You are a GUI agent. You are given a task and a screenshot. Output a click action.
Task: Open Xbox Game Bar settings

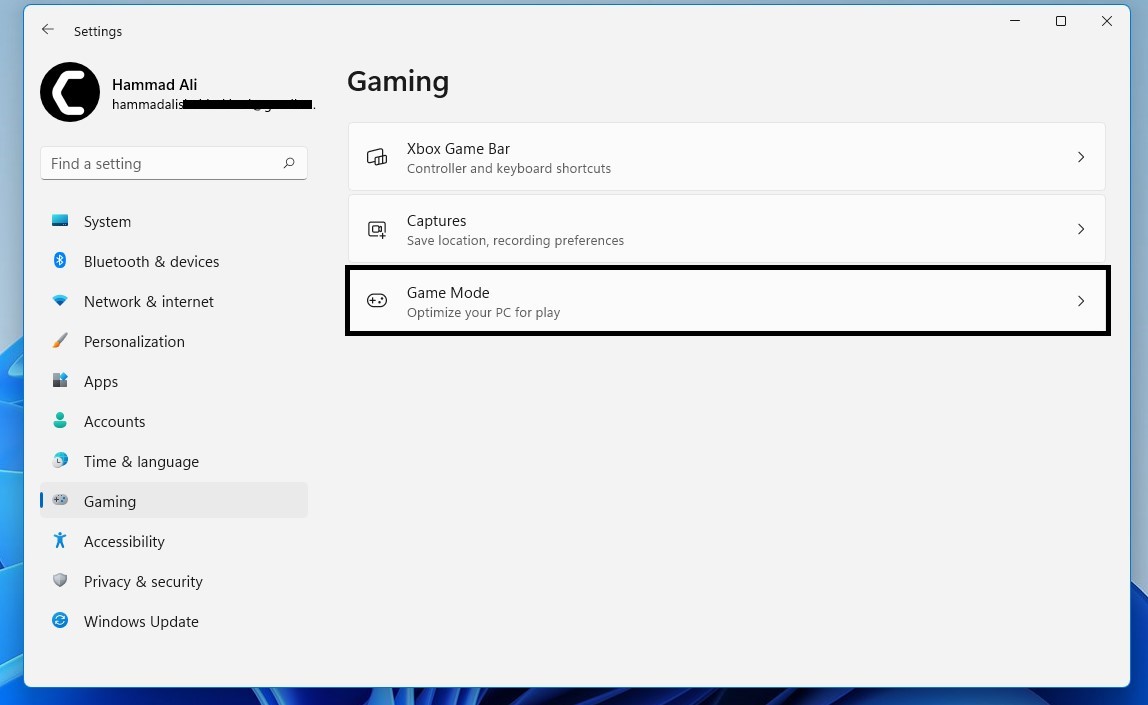pos(726,157)
